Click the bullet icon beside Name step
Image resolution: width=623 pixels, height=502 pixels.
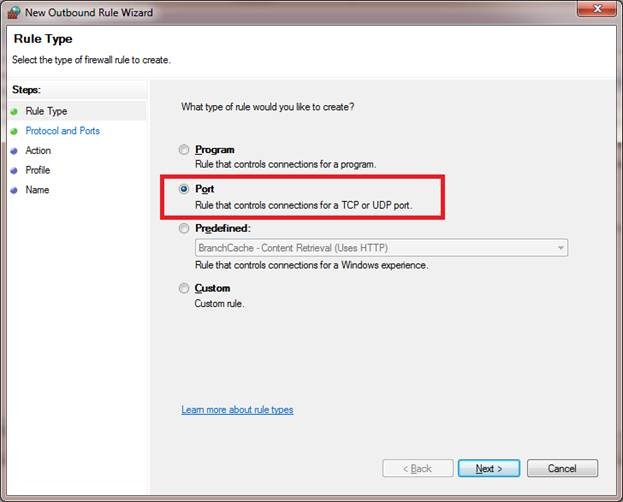[14, 190]
